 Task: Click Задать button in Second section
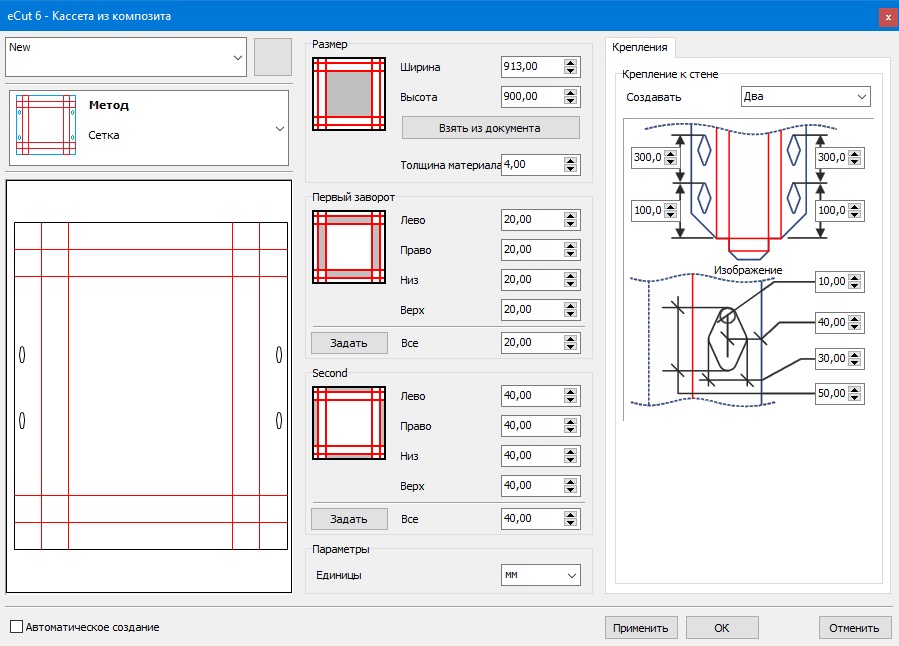pyautogui.click(x=349, y=519)
